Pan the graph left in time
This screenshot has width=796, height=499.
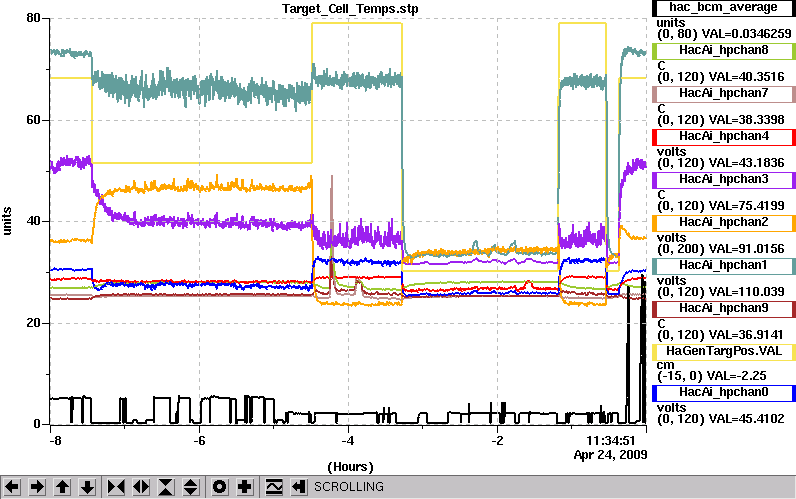click(x=12, y=487)
